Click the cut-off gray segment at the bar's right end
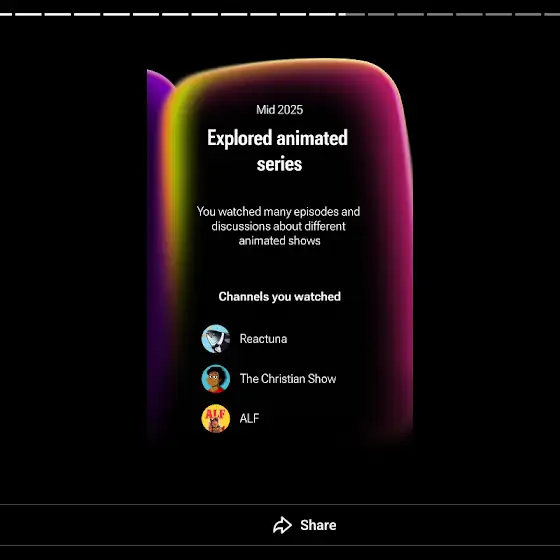 (x=552, y=14)
